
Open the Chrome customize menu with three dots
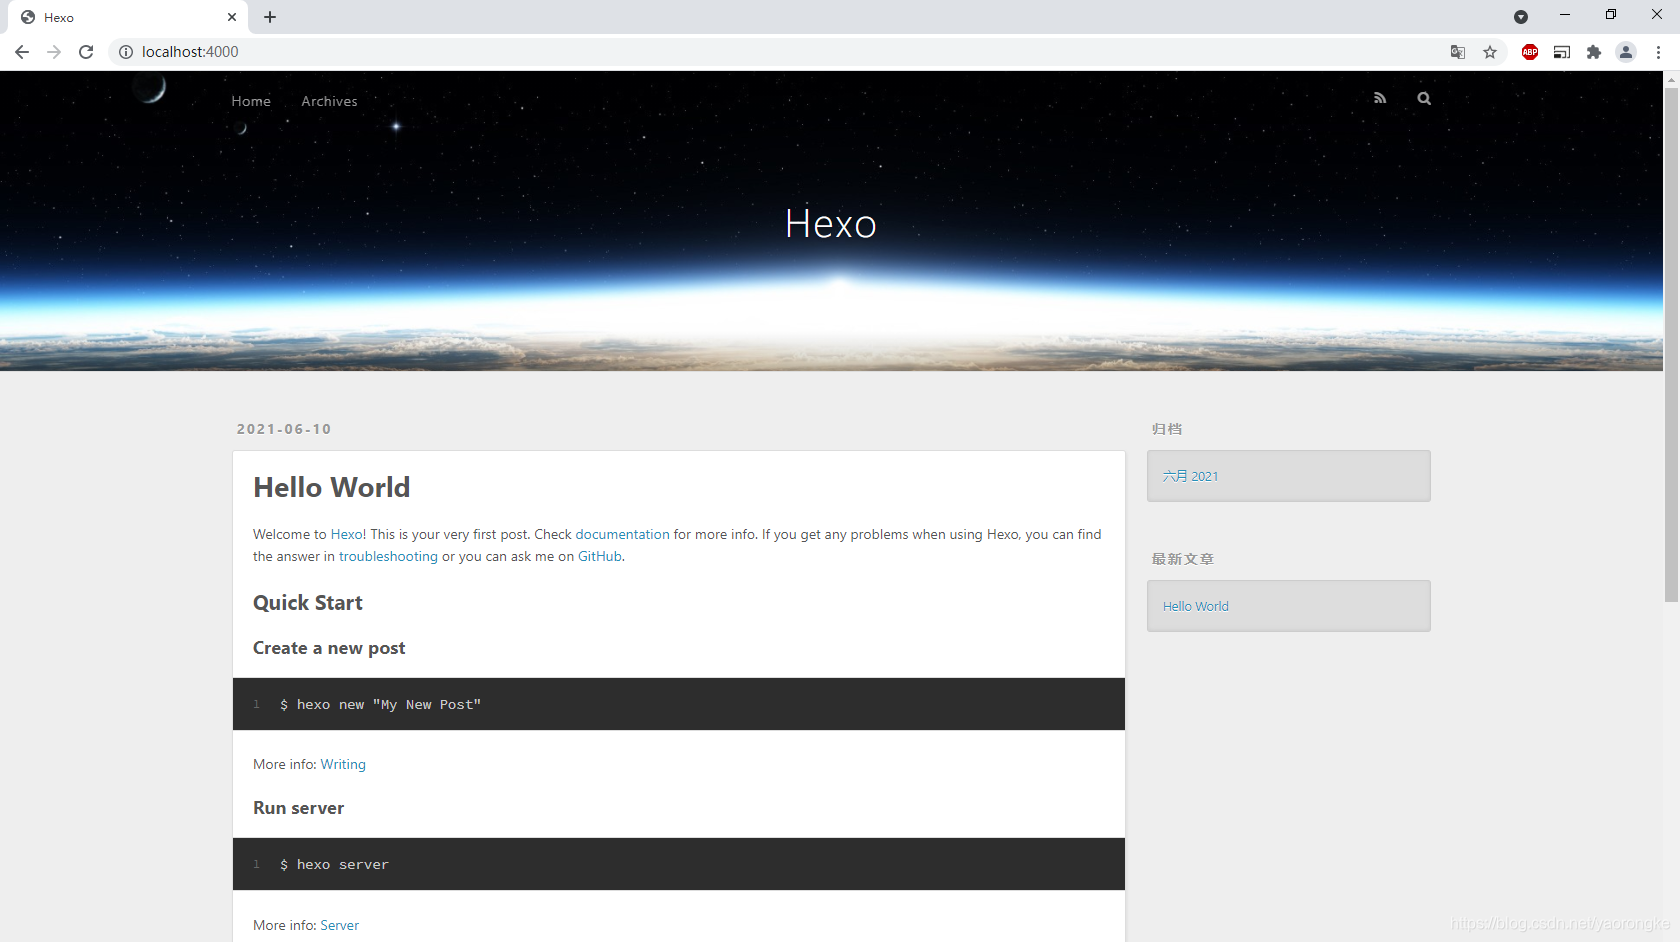[x=1660, y=51]
